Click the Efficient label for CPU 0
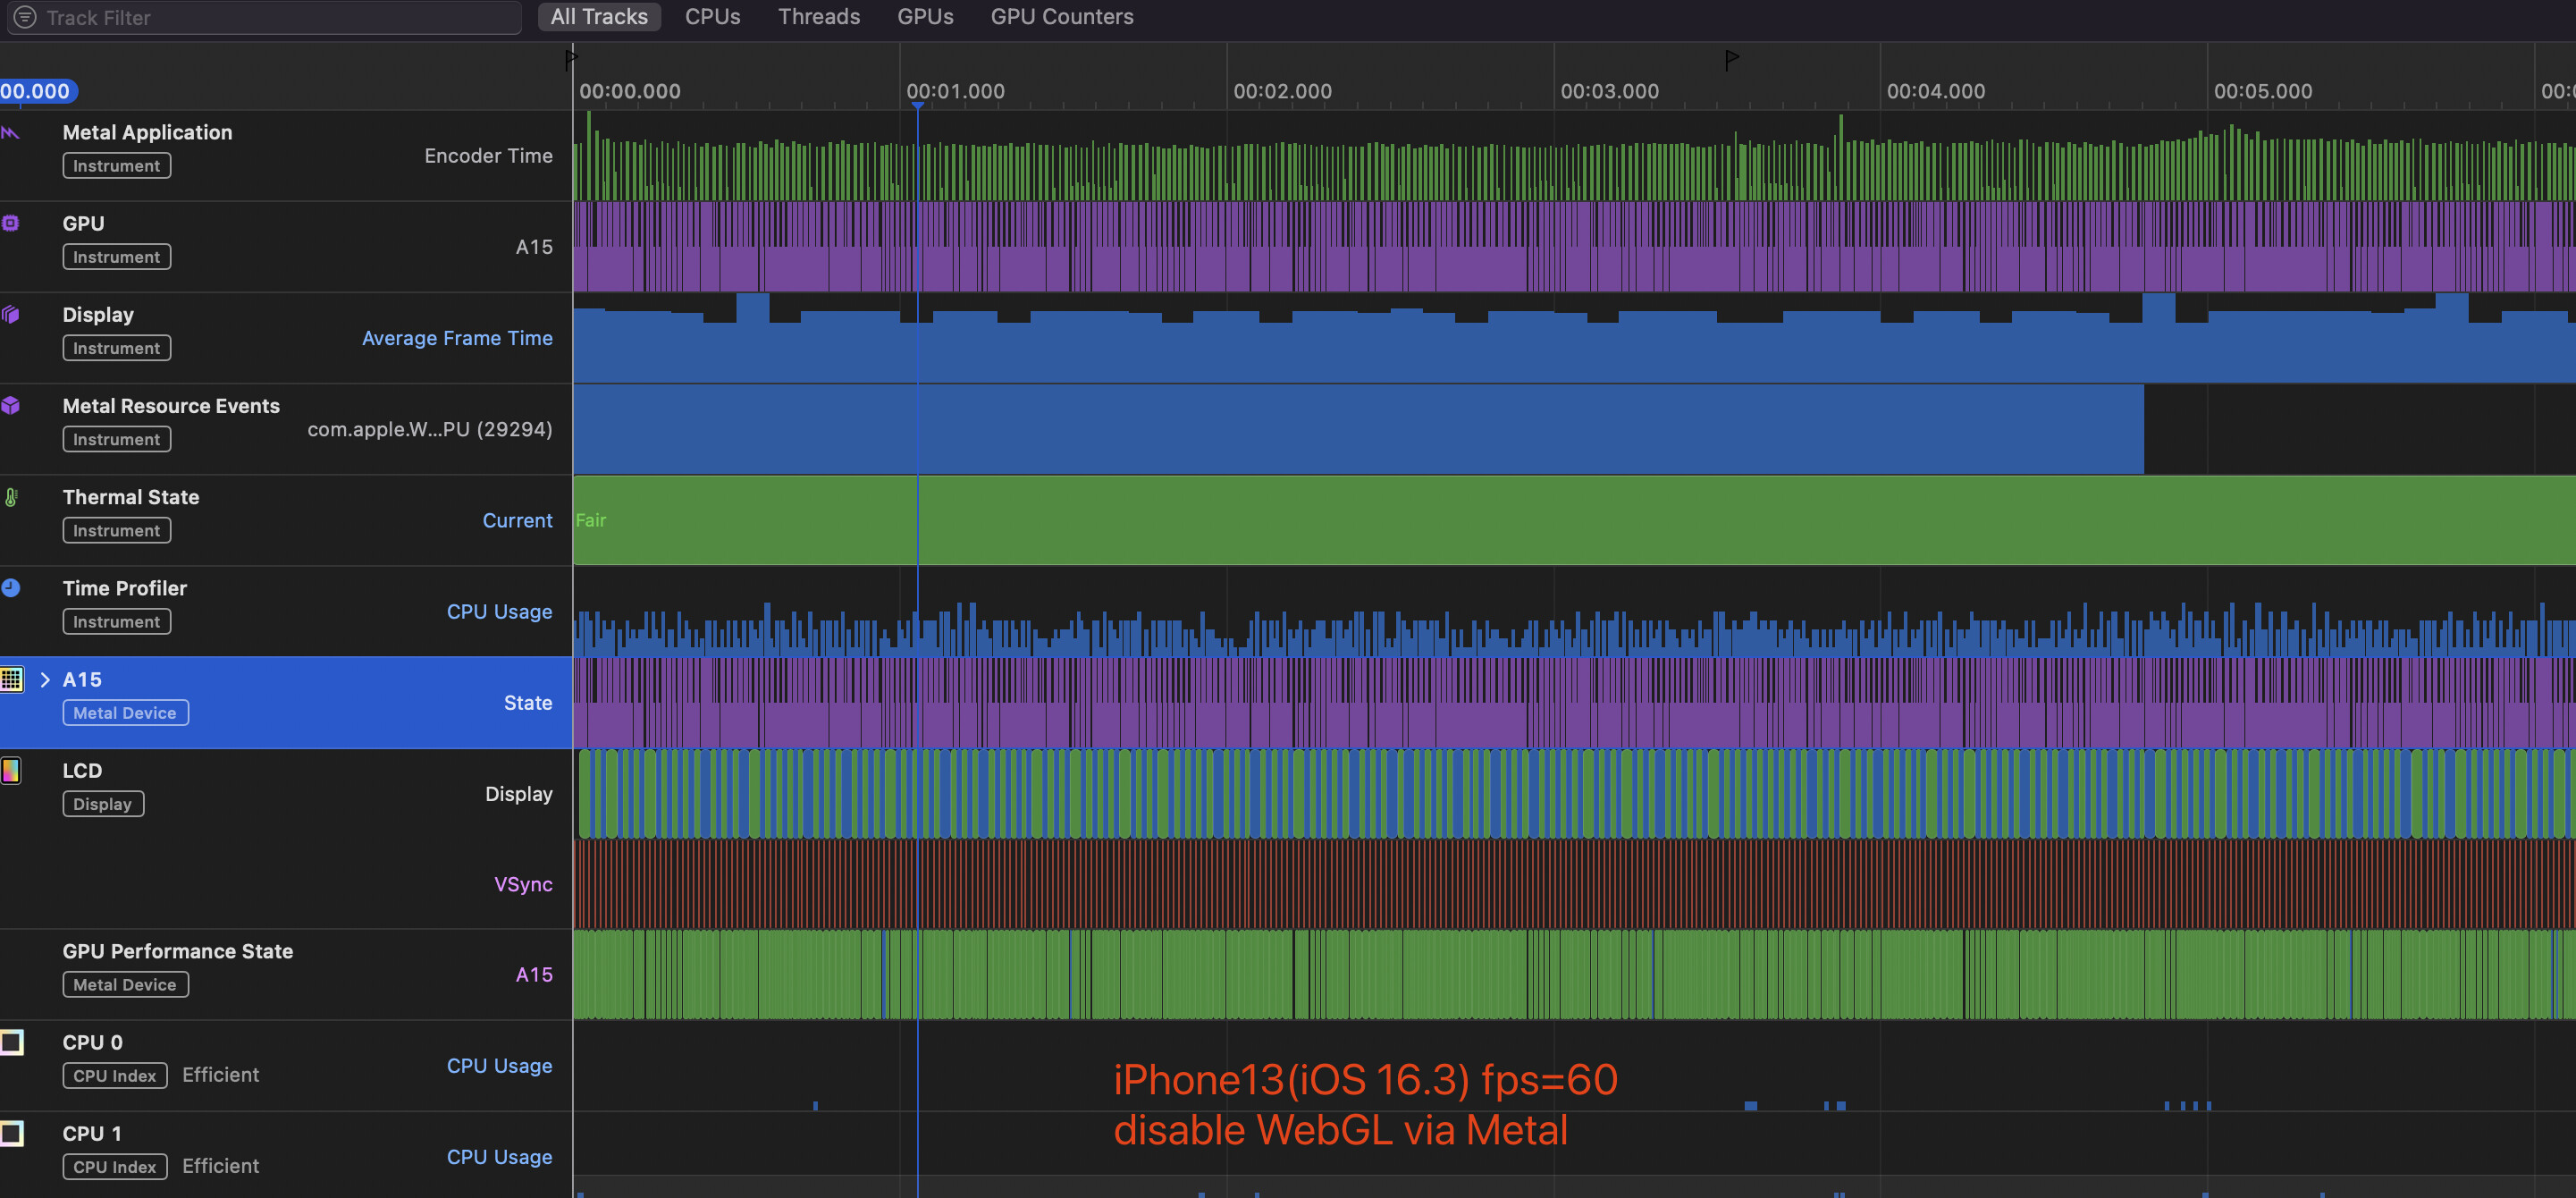The image size is (2576, 1198). point(220,1074)
